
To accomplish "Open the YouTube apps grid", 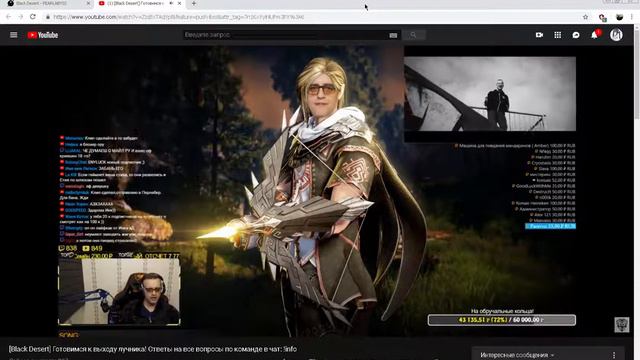I will click(558, 35).
